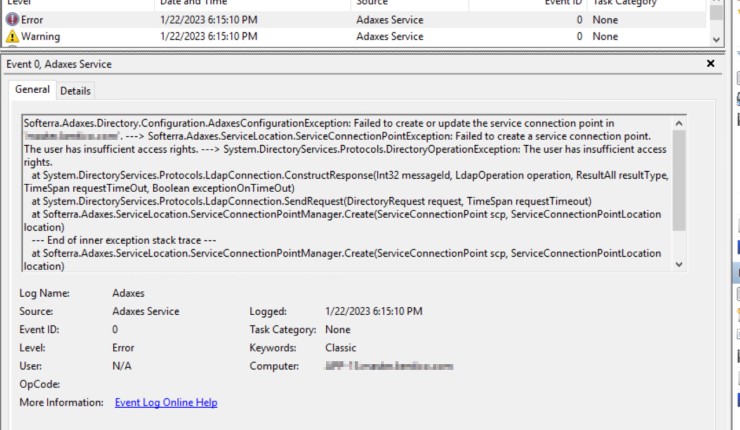This screenshot has width=740, height=430.
Task: Click the red Error icon in the event list
Action: [x=13, y=20]
